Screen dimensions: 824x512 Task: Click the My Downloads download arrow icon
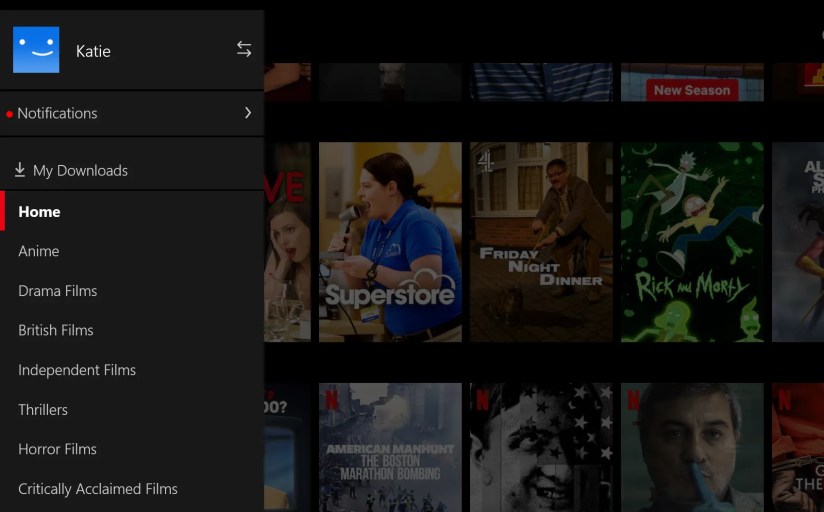(20, 170)
